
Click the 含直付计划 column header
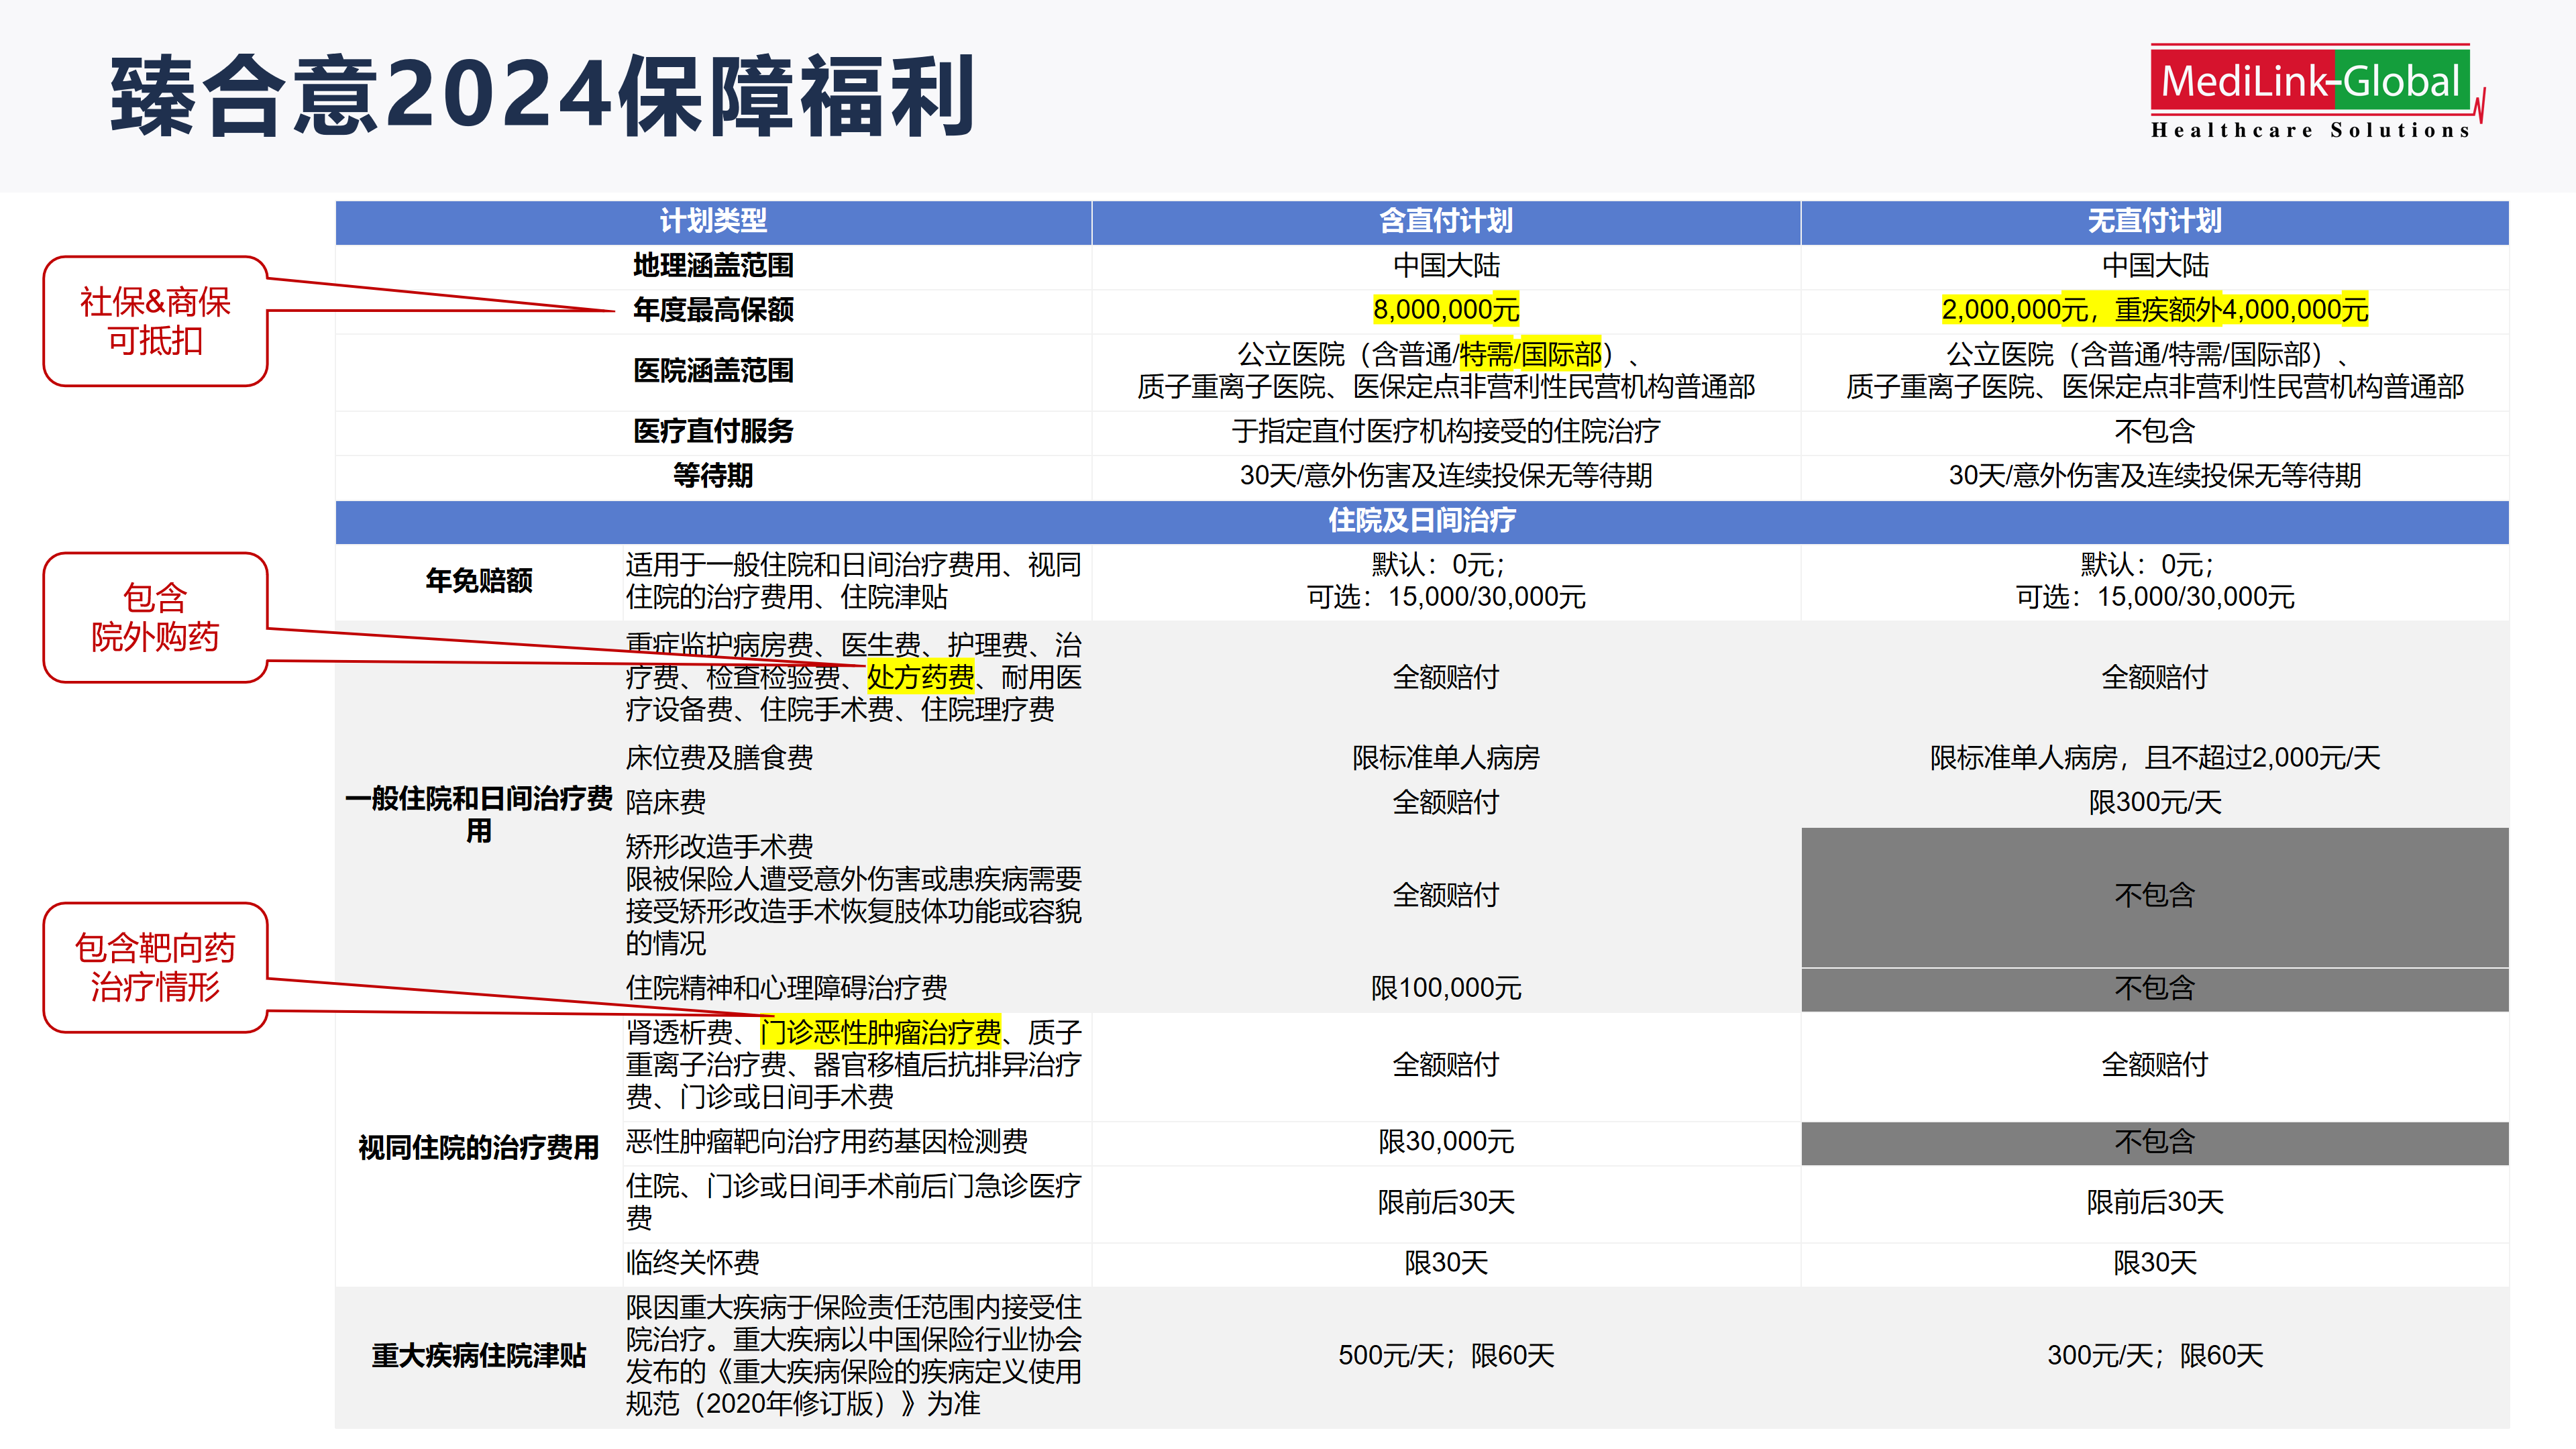pyautogui.click(x=1445, y=221)
